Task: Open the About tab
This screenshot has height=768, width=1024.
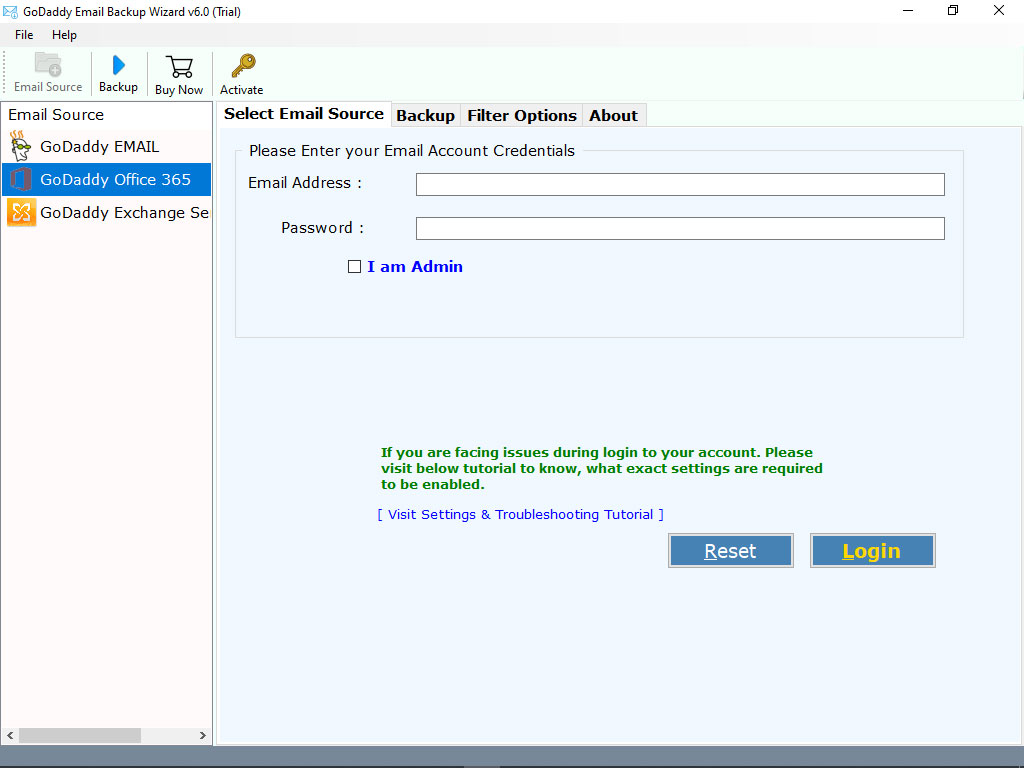Action: coord(613,116)
